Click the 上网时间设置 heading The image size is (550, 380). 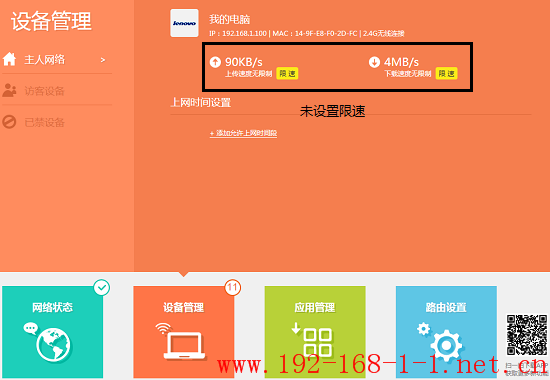(201, 102)
